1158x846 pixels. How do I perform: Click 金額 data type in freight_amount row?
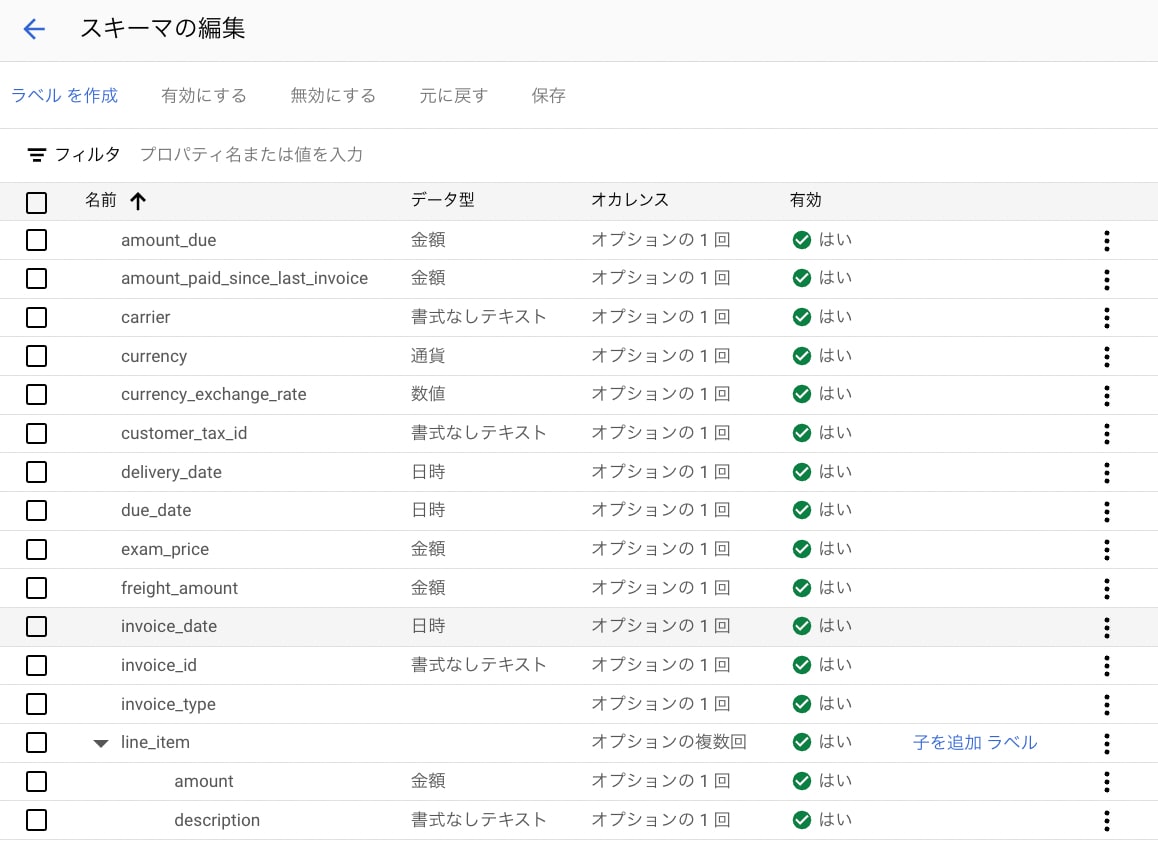[428, 588]
